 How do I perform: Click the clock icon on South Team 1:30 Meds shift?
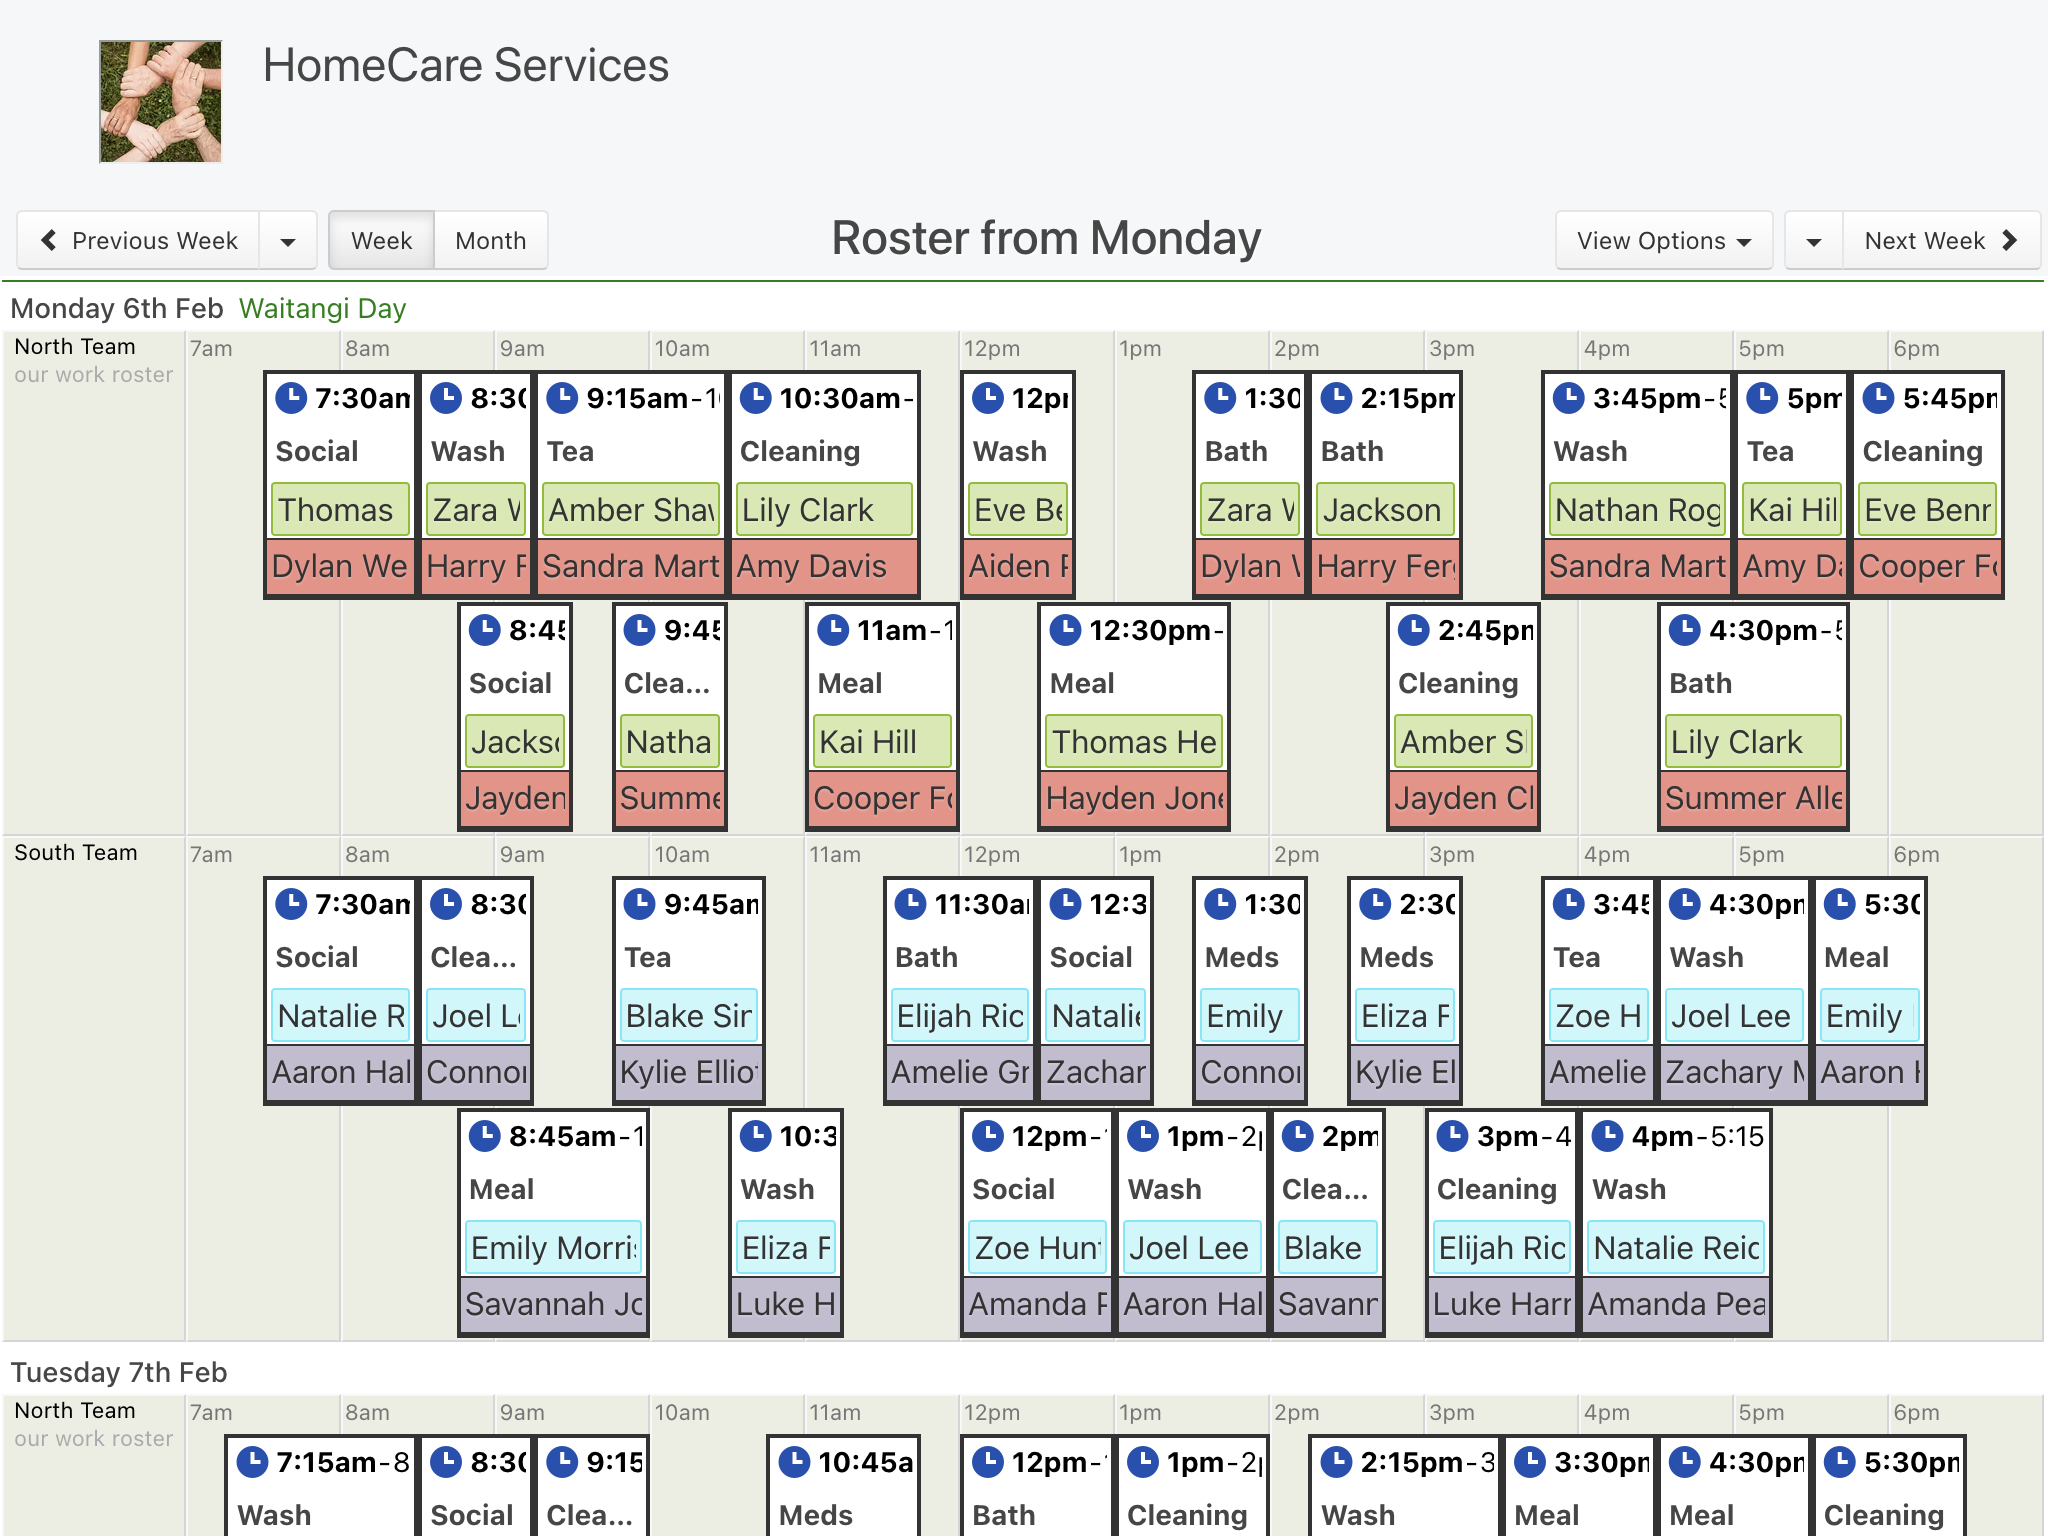1220,904
